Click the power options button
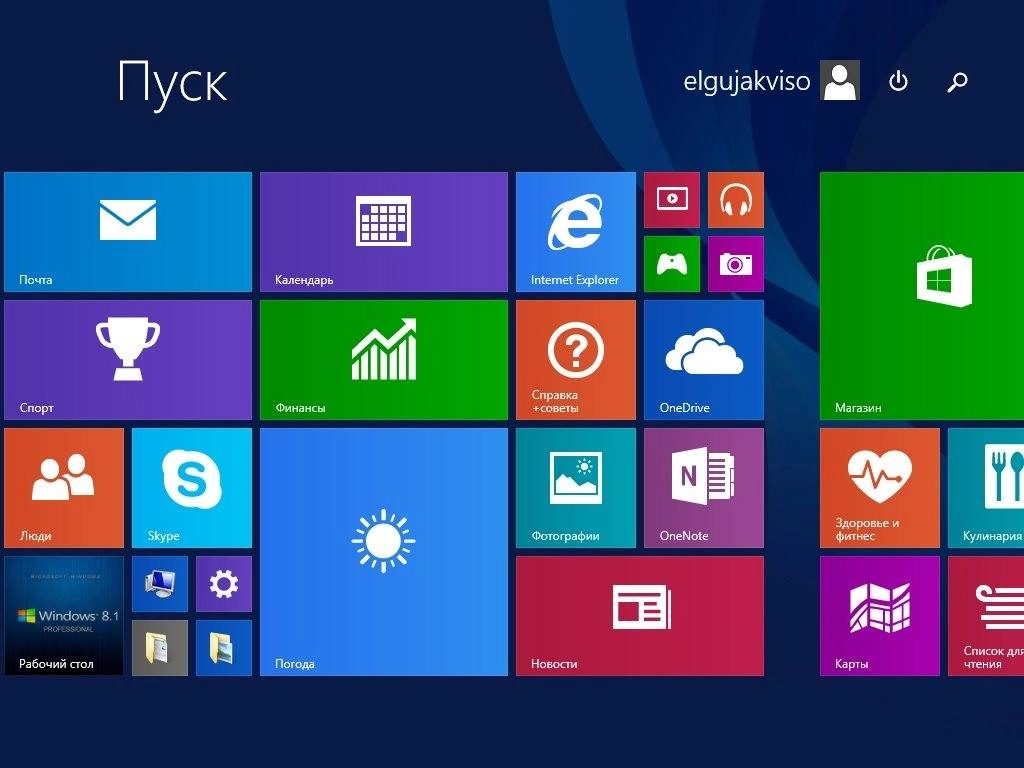The width and height of the screenshot is (1024, 768). [899, 81]
